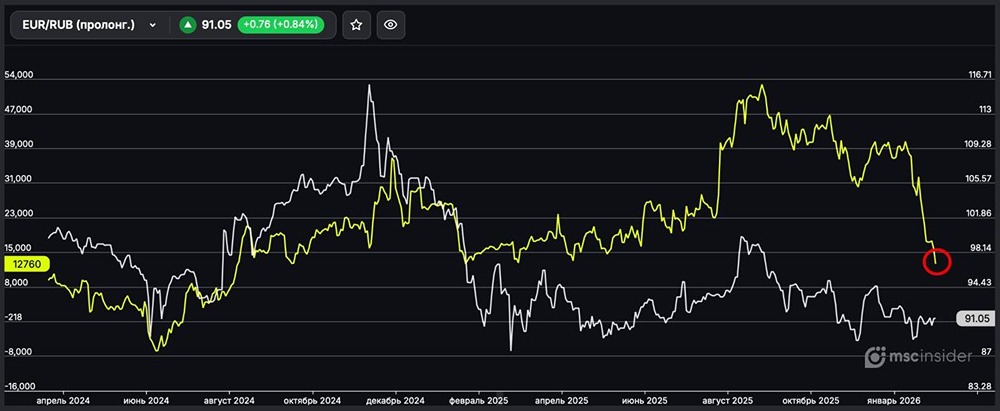
Task: Click the декабрь 2024 date label
Action: (x=396, y=400)
